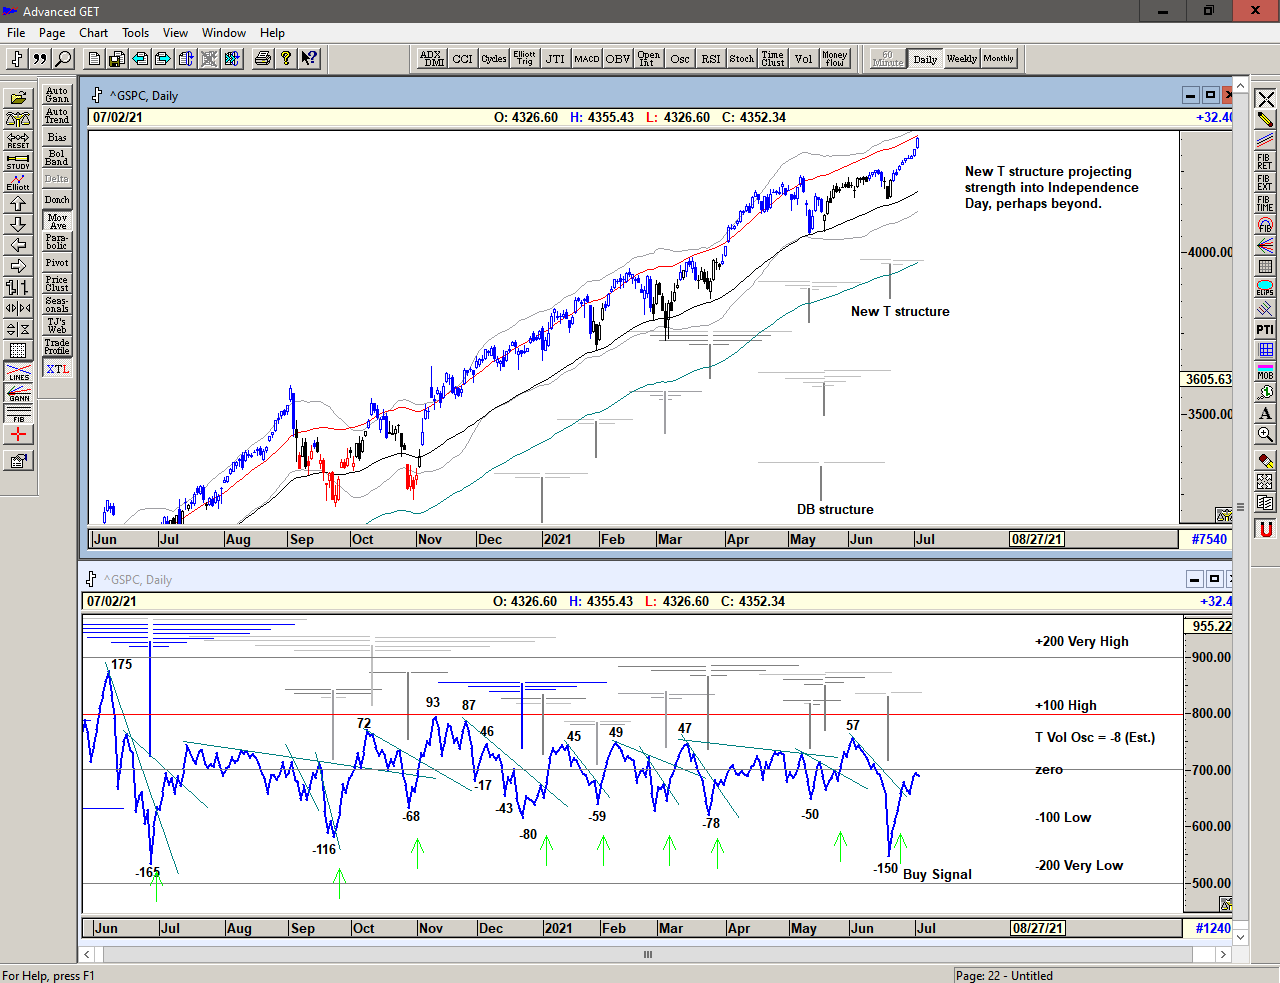This screenshot has width=1280, height=983.
Task: Toggle the XTL indicator button
Action: [57, 369]
